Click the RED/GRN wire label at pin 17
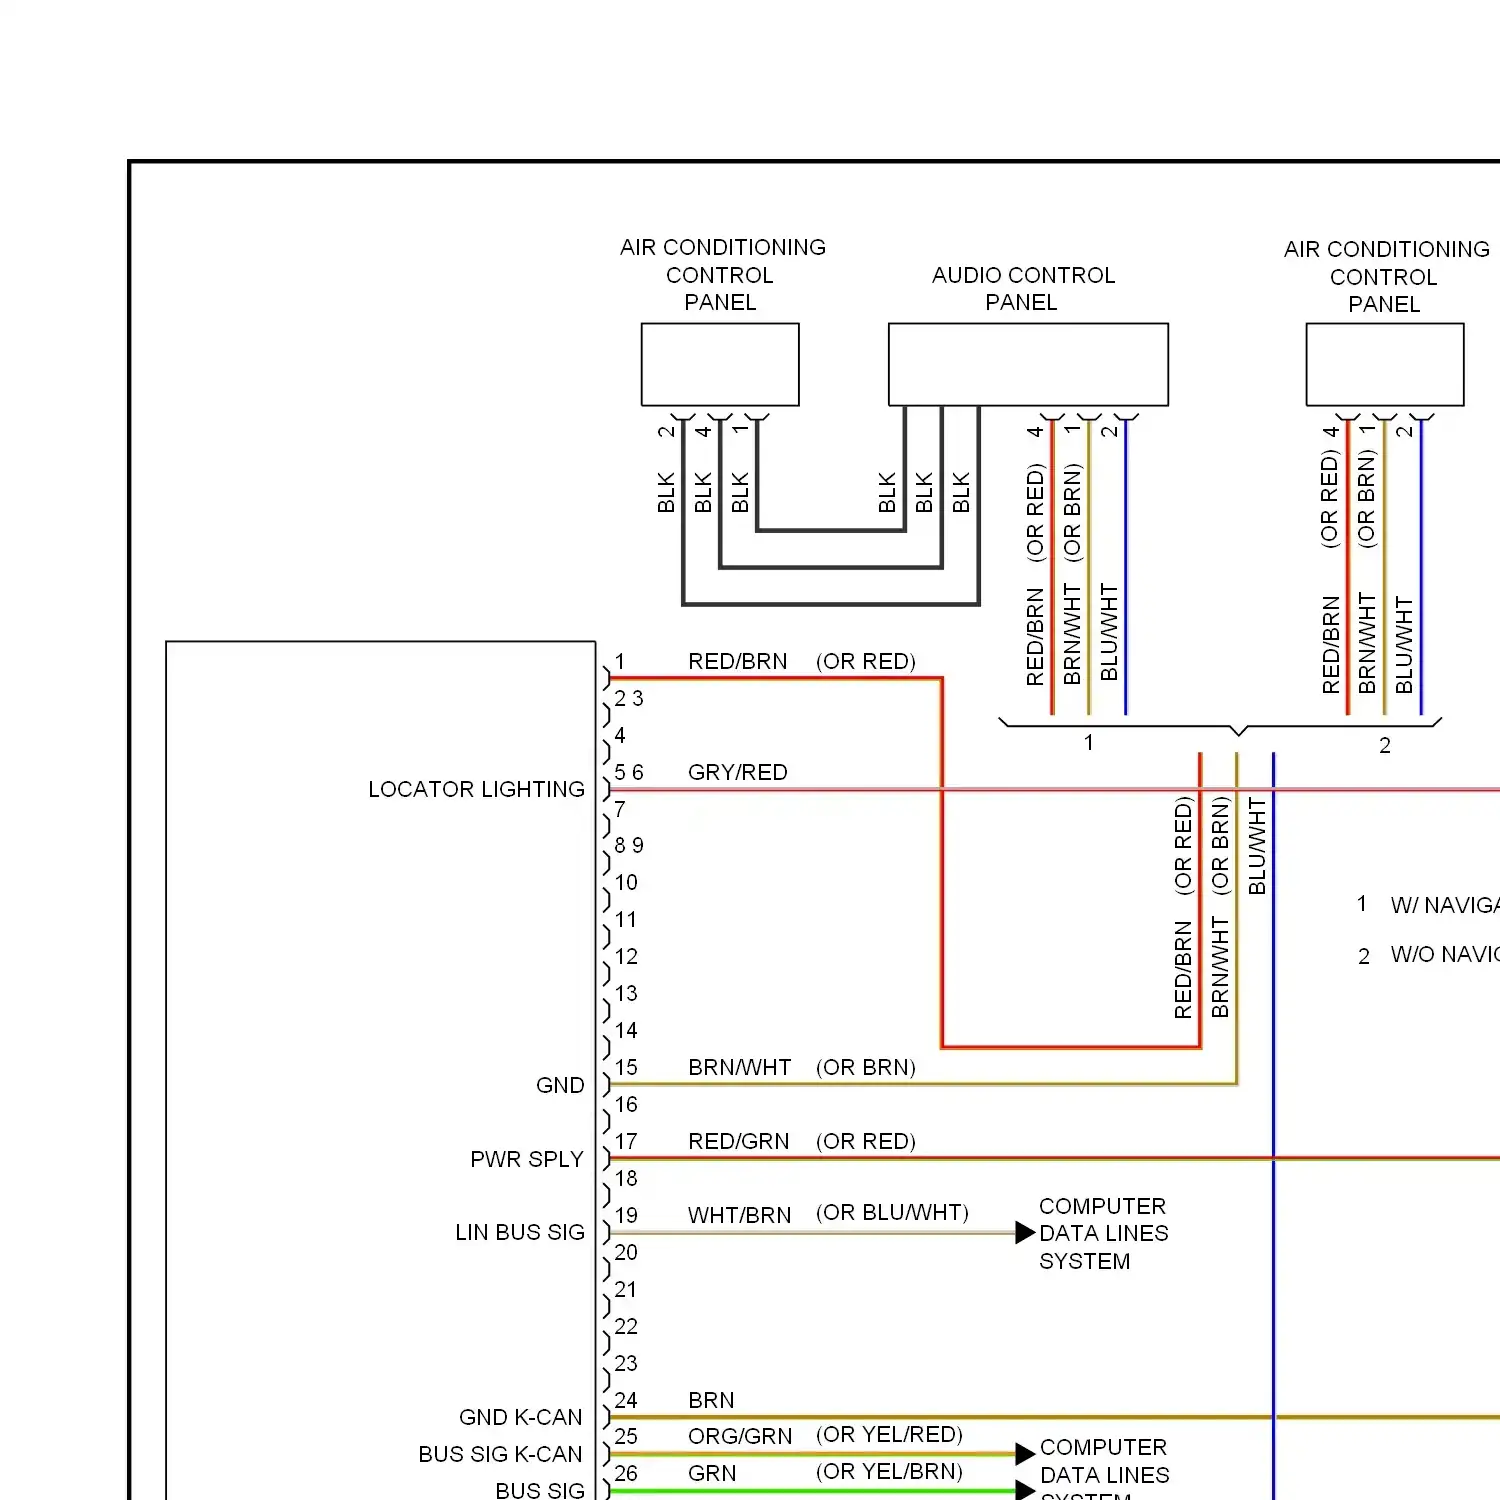This screenshot has height=1500, width=1500. [x=739, y=1141]
